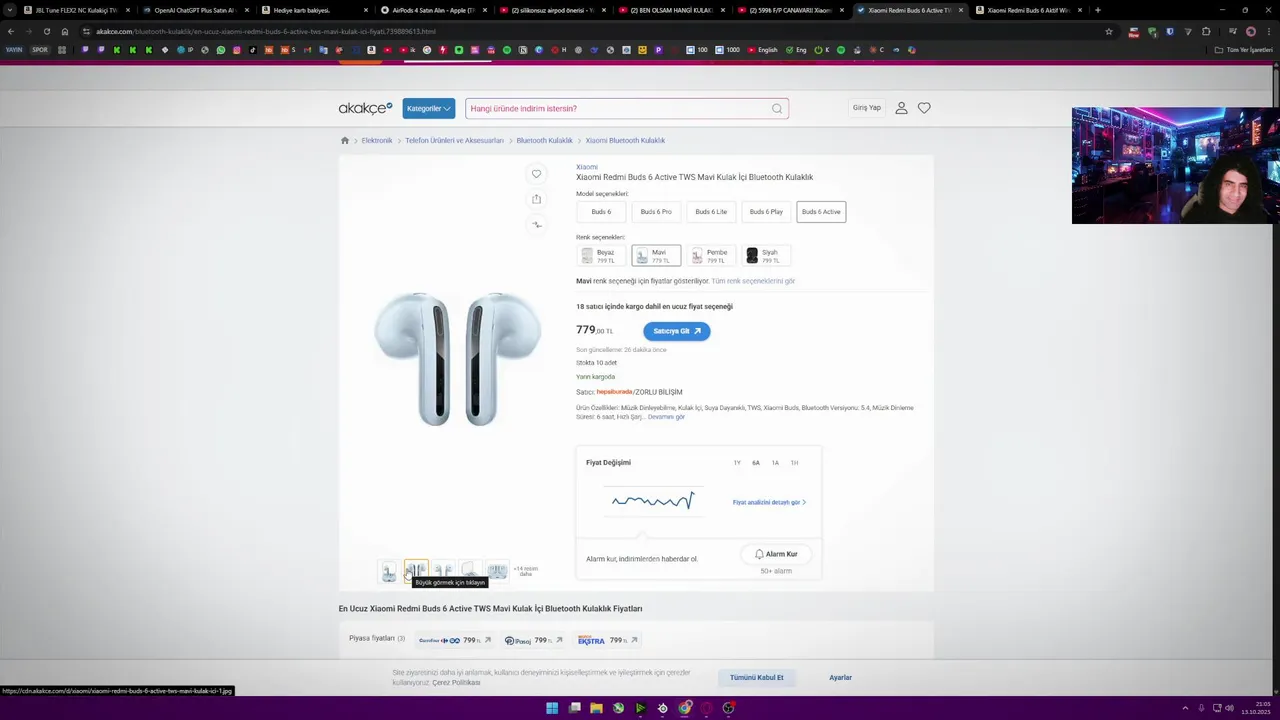Open the user account icon in header

pyautogui.click(x=901, y=108)
